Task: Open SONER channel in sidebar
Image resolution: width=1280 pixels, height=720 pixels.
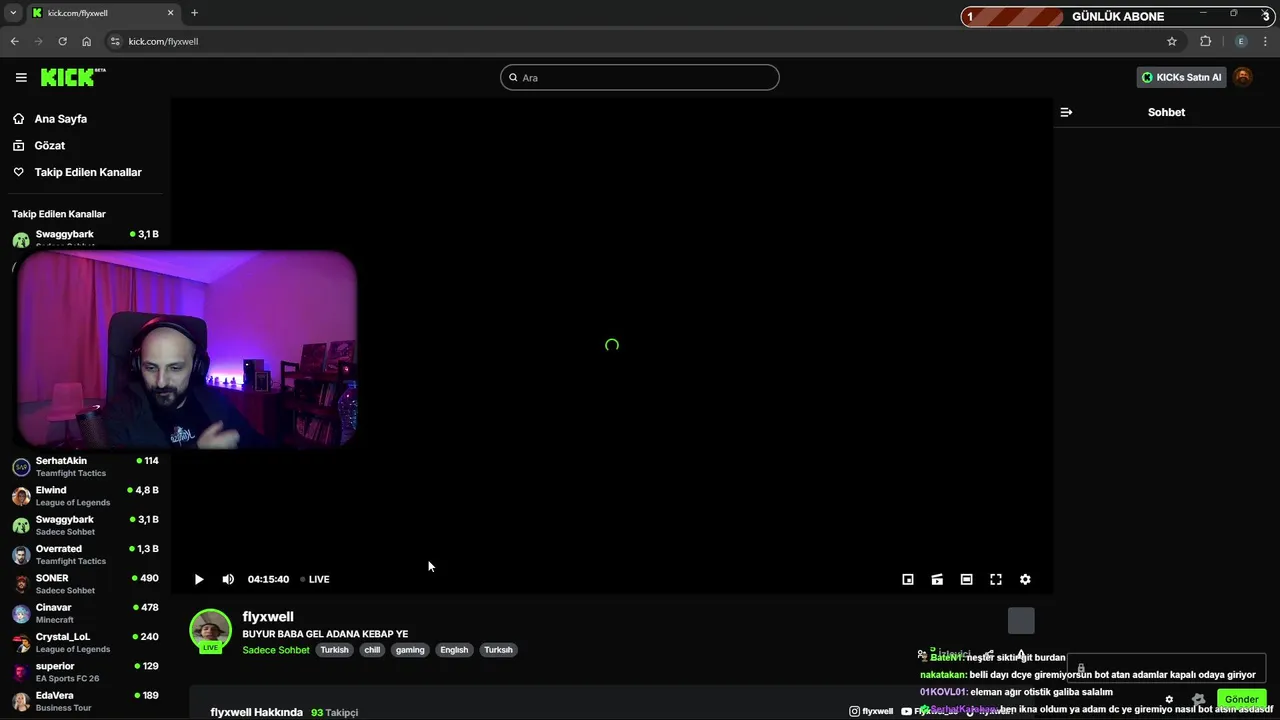Action: 85,584
